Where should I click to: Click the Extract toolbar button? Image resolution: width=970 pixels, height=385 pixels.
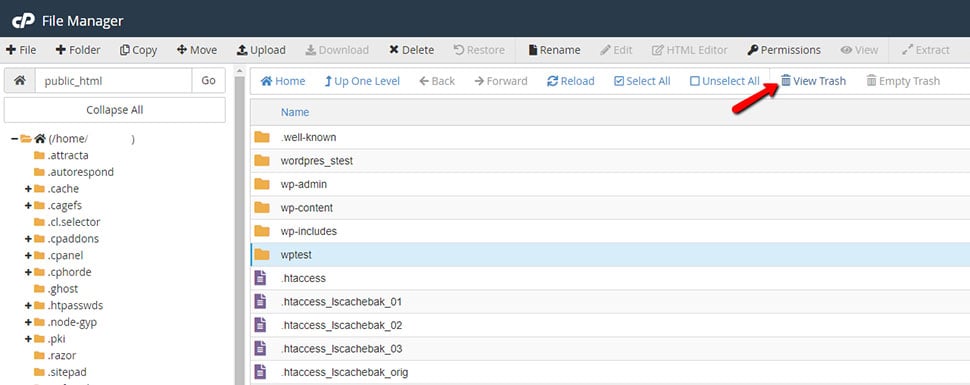click(926, 50)
